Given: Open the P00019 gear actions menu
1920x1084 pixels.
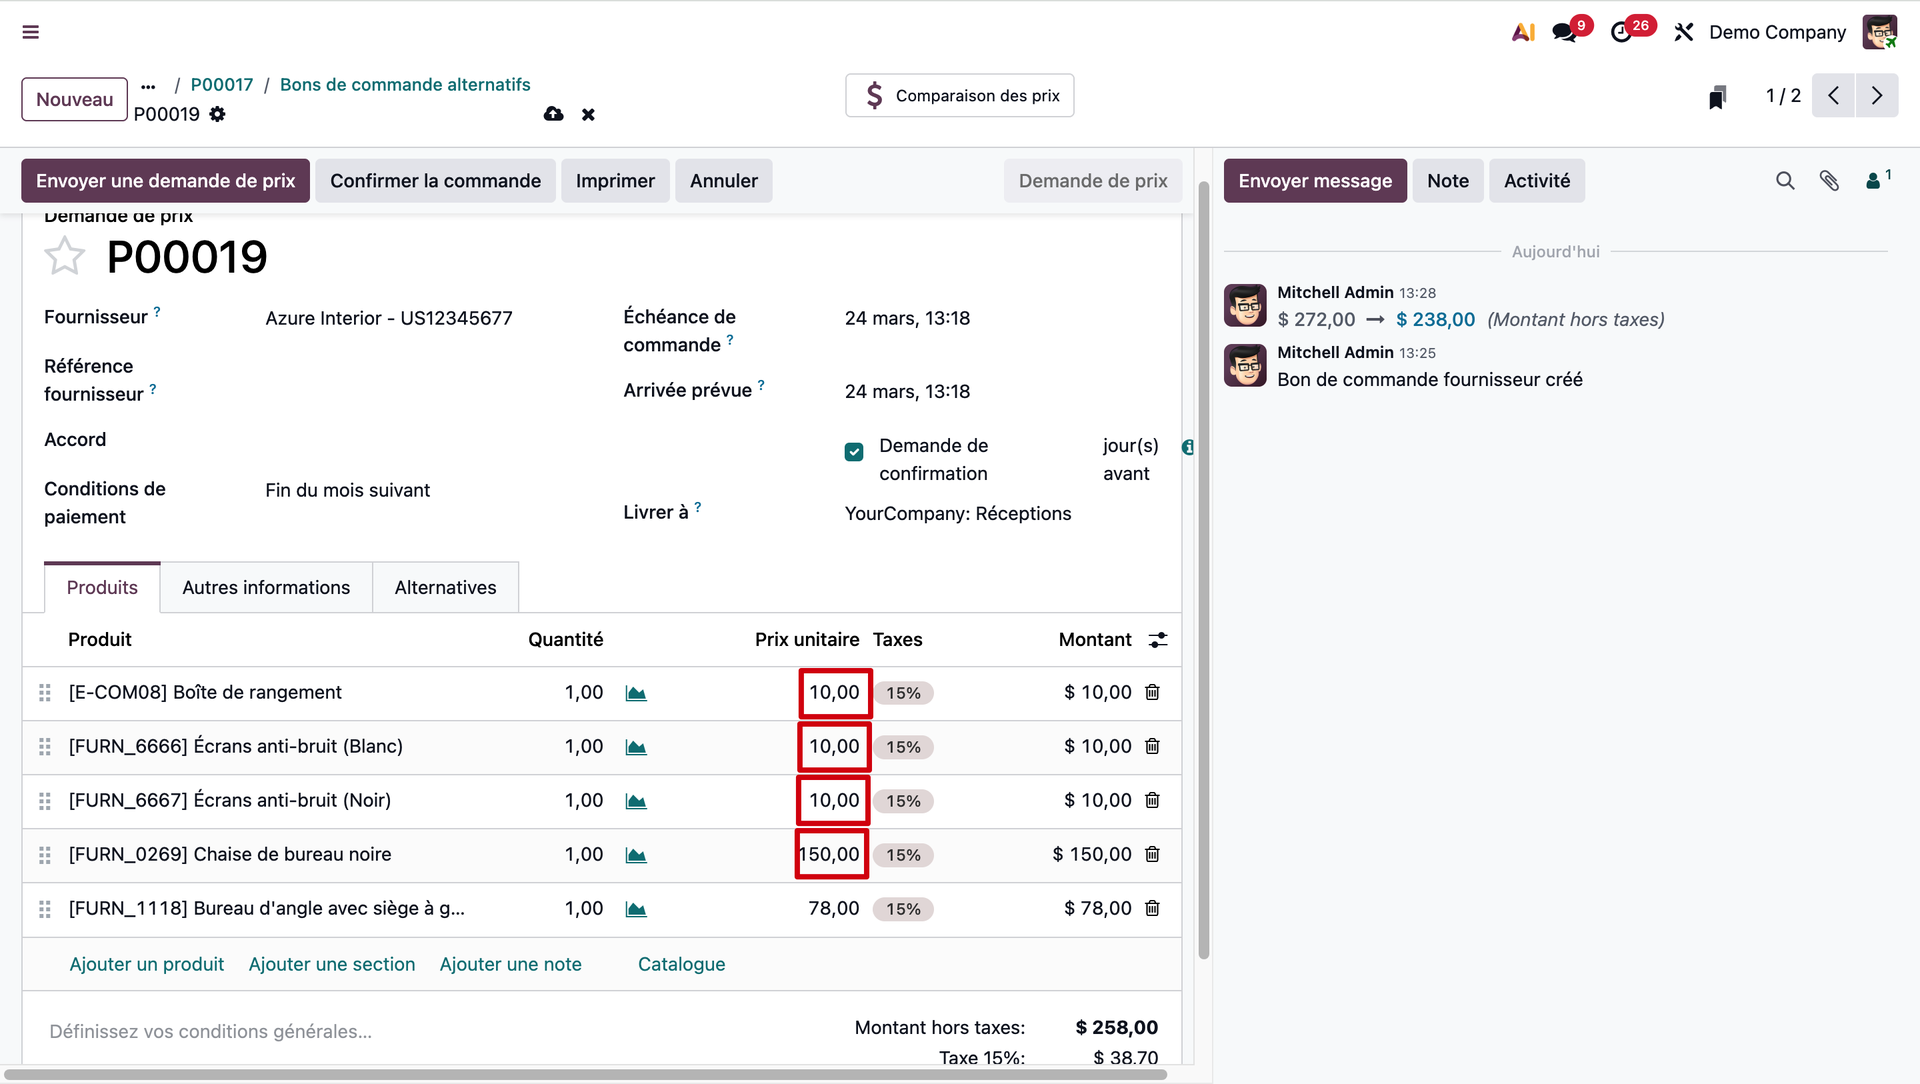Looking at the screenshot, I should click(x=218, y=114).
